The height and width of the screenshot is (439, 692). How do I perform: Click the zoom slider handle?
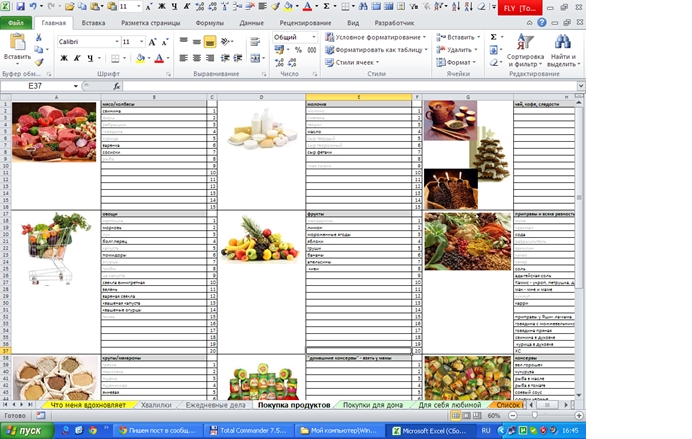tap(534, 416)
